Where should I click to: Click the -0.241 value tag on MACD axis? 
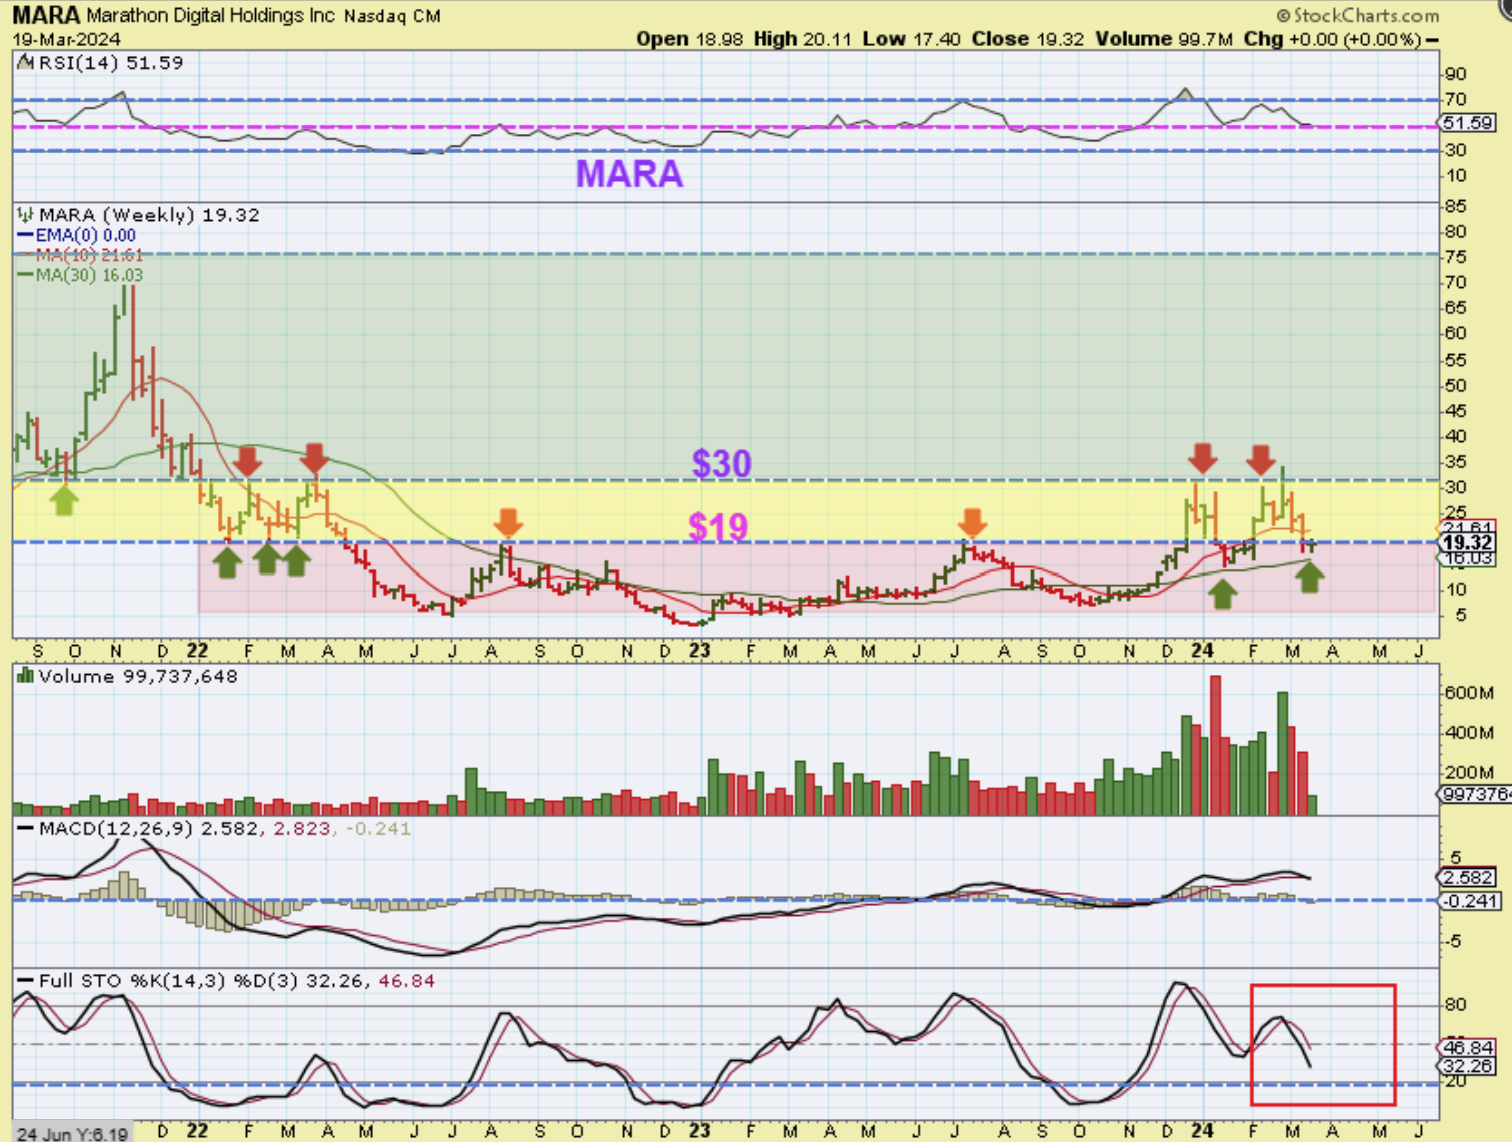(x=1470, y=901)
